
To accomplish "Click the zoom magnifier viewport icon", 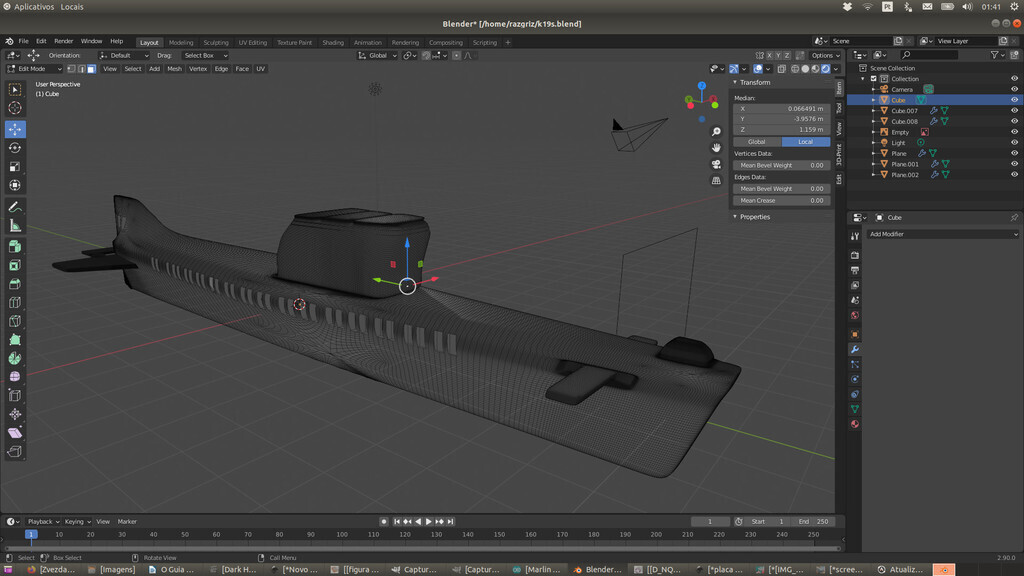I will [716, 132].
